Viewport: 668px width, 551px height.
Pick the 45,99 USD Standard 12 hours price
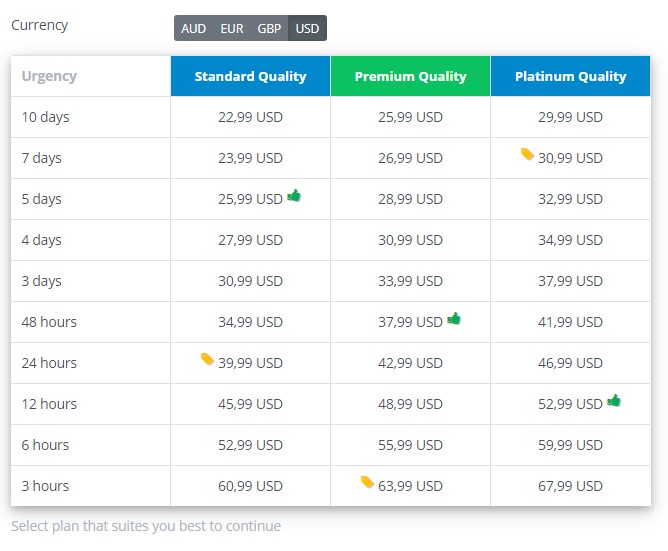[x=250, y=404]
